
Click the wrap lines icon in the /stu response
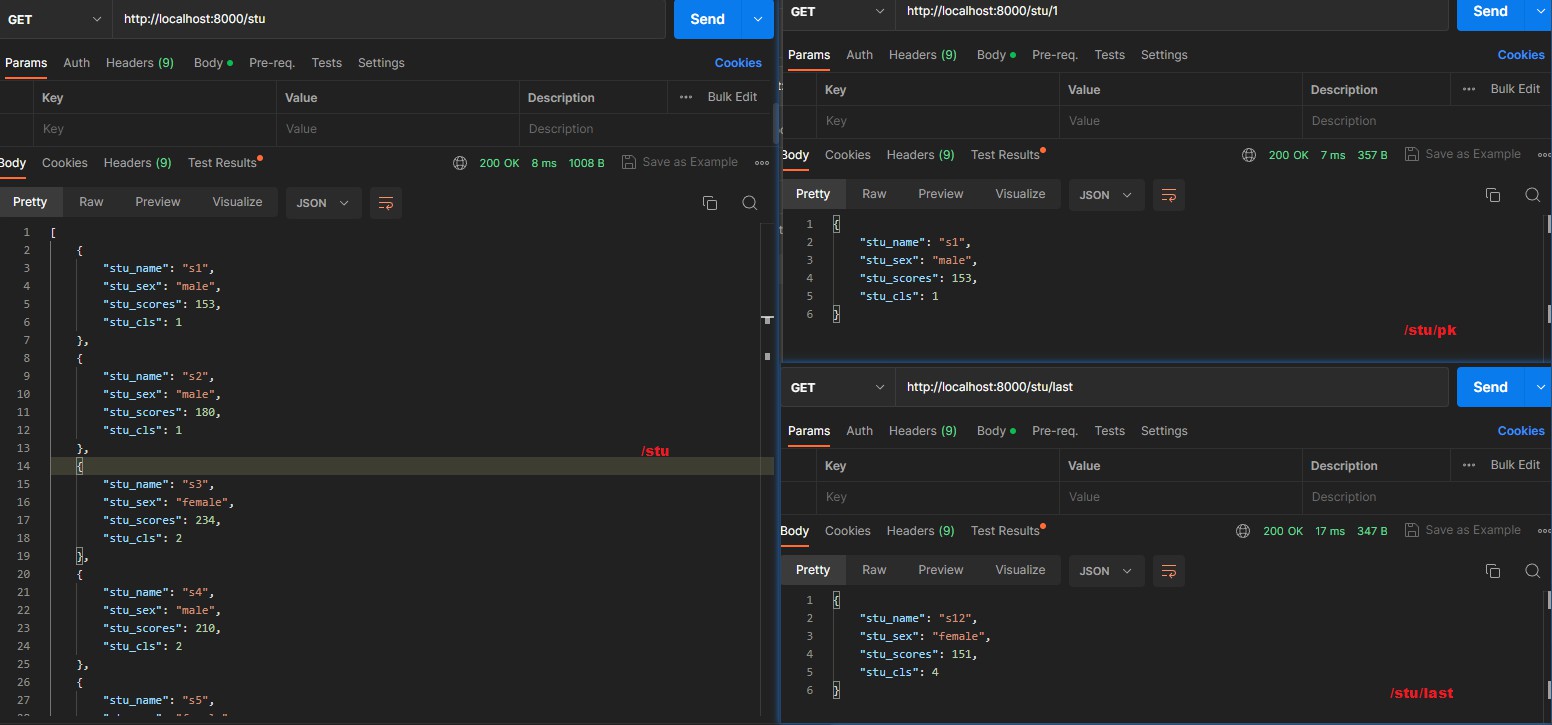pos(385,203)
